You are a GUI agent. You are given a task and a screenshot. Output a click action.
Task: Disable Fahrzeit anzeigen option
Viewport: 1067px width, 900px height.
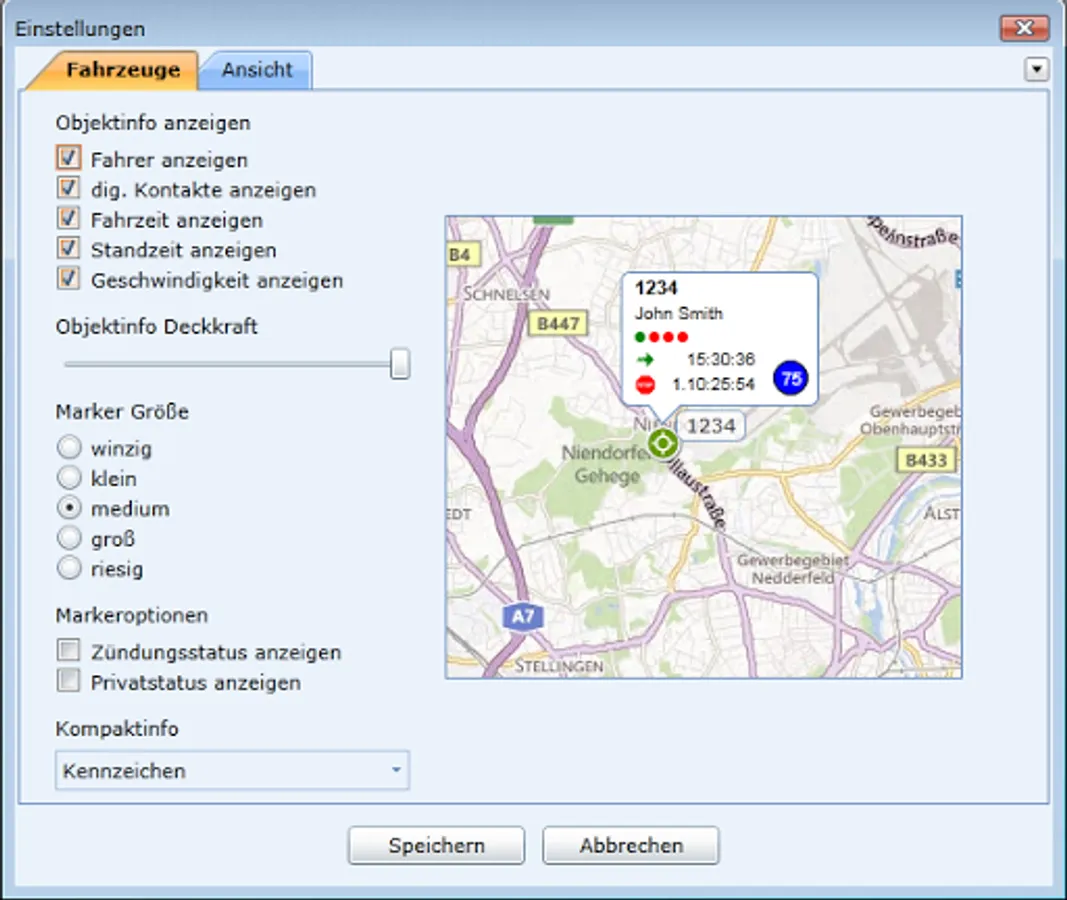pyautogui.click(x=68, y=219)
